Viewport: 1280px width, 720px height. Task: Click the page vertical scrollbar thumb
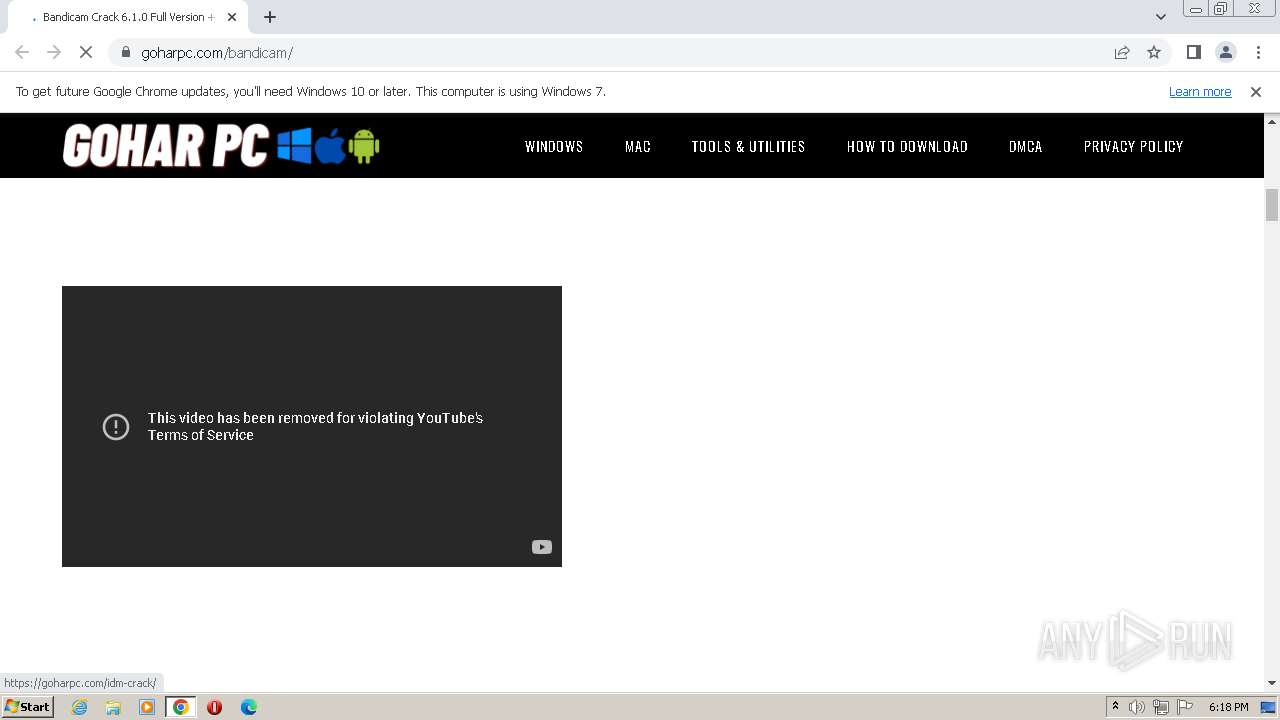point(1272,204)
